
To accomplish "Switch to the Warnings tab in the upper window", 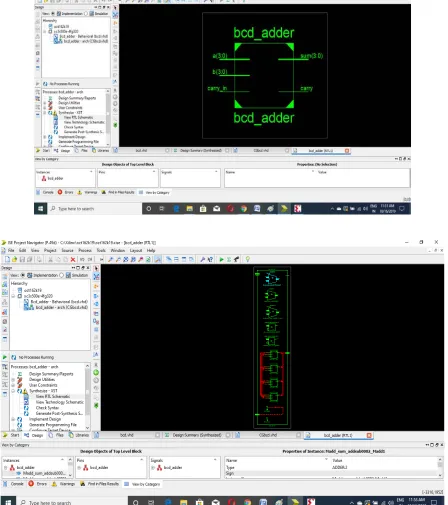I will point(87,192).
